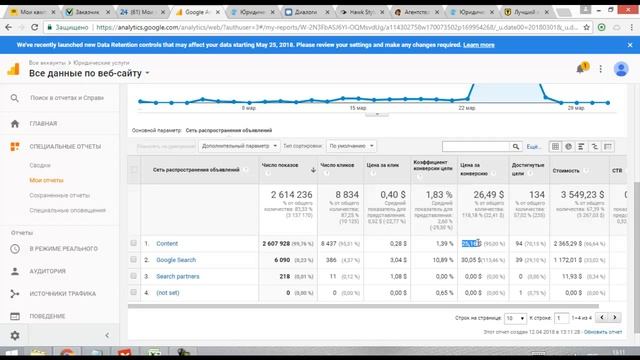This screenshot has width=640, height=360.
Task: Go to next table page arrow
Action: pyautogui.click(x=614, y=318)
